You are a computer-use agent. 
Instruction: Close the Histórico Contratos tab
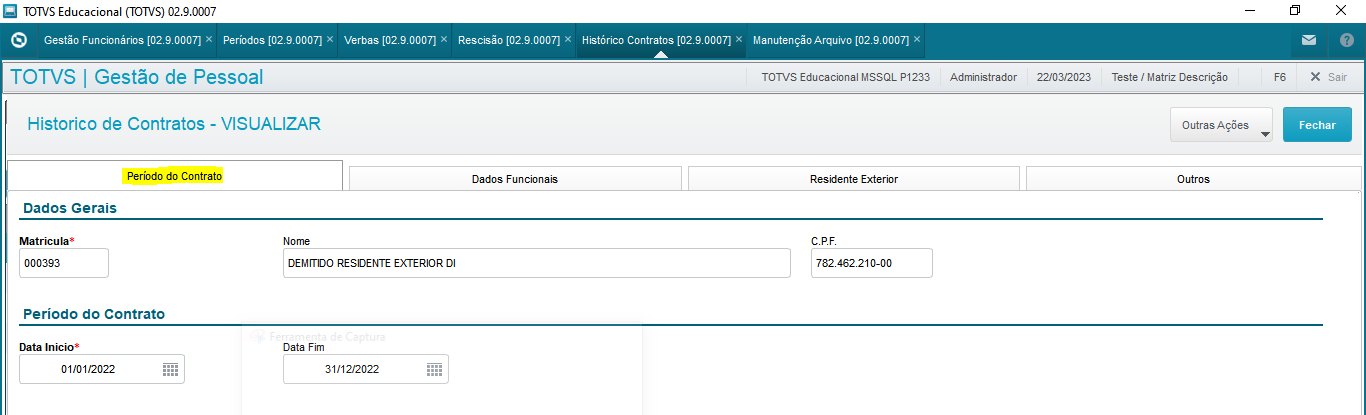point(739,40)
